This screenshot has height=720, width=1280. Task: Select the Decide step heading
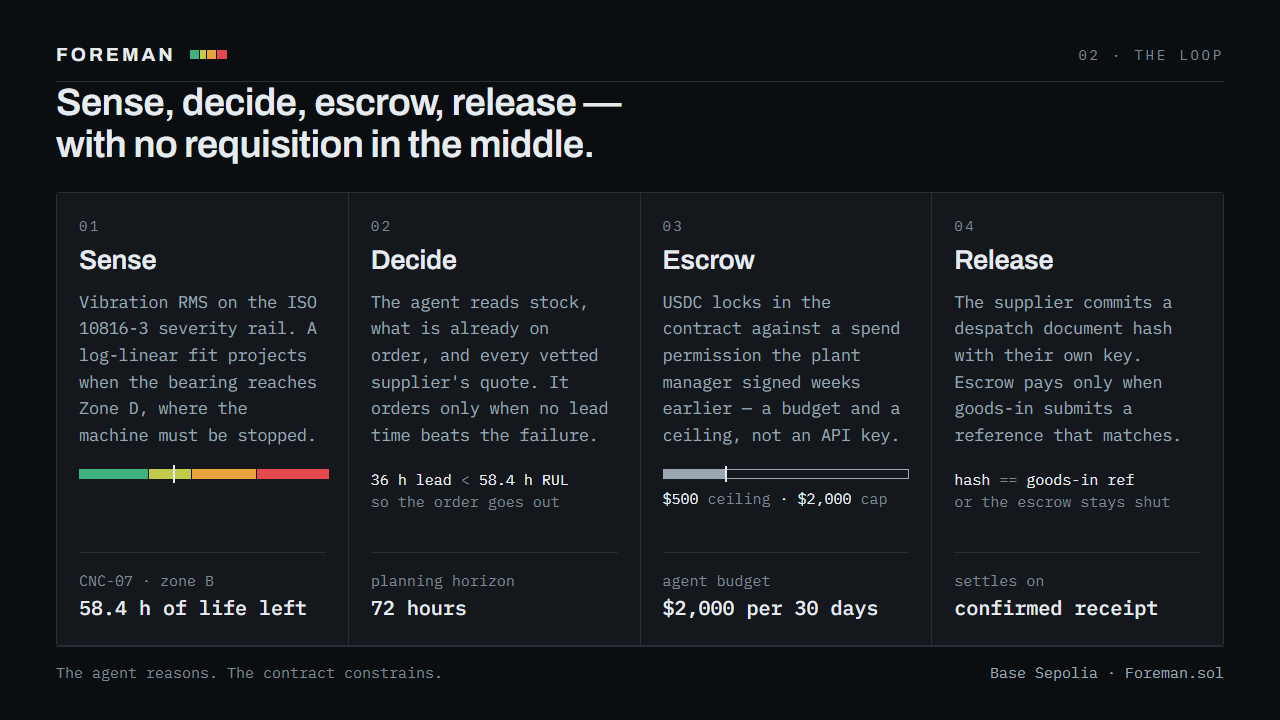pos(414,260)
